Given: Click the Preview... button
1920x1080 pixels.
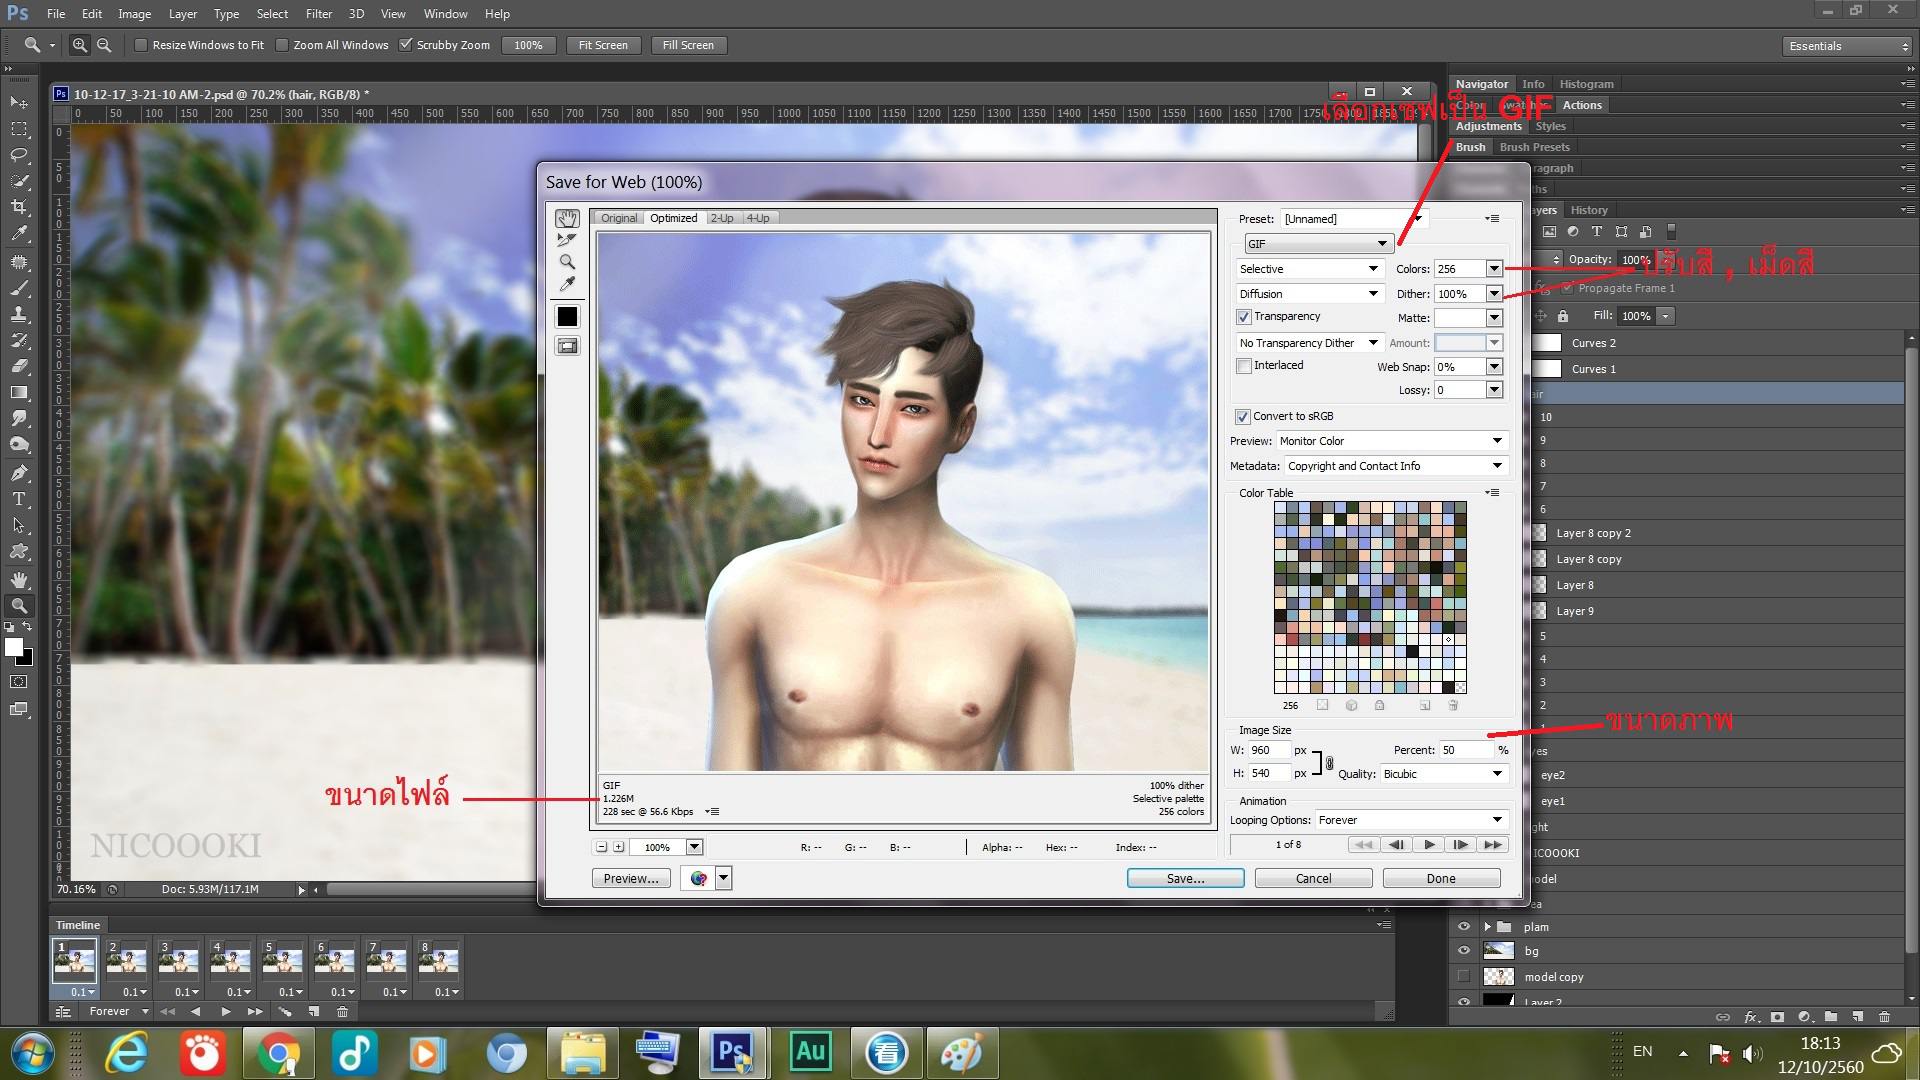Looking at the screenshot, I should point(631,878).
